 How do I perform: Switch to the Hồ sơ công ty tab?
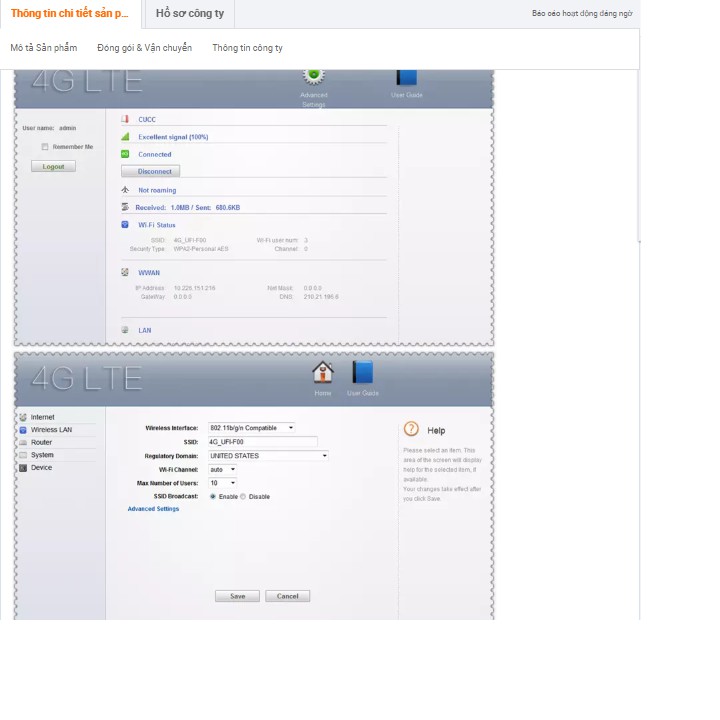(x=190, y=14)
